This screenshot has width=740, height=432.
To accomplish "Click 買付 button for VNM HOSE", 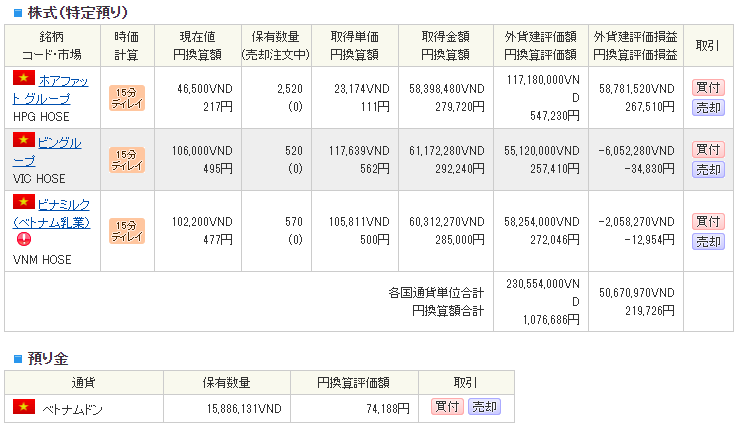I will coord(708,221).
